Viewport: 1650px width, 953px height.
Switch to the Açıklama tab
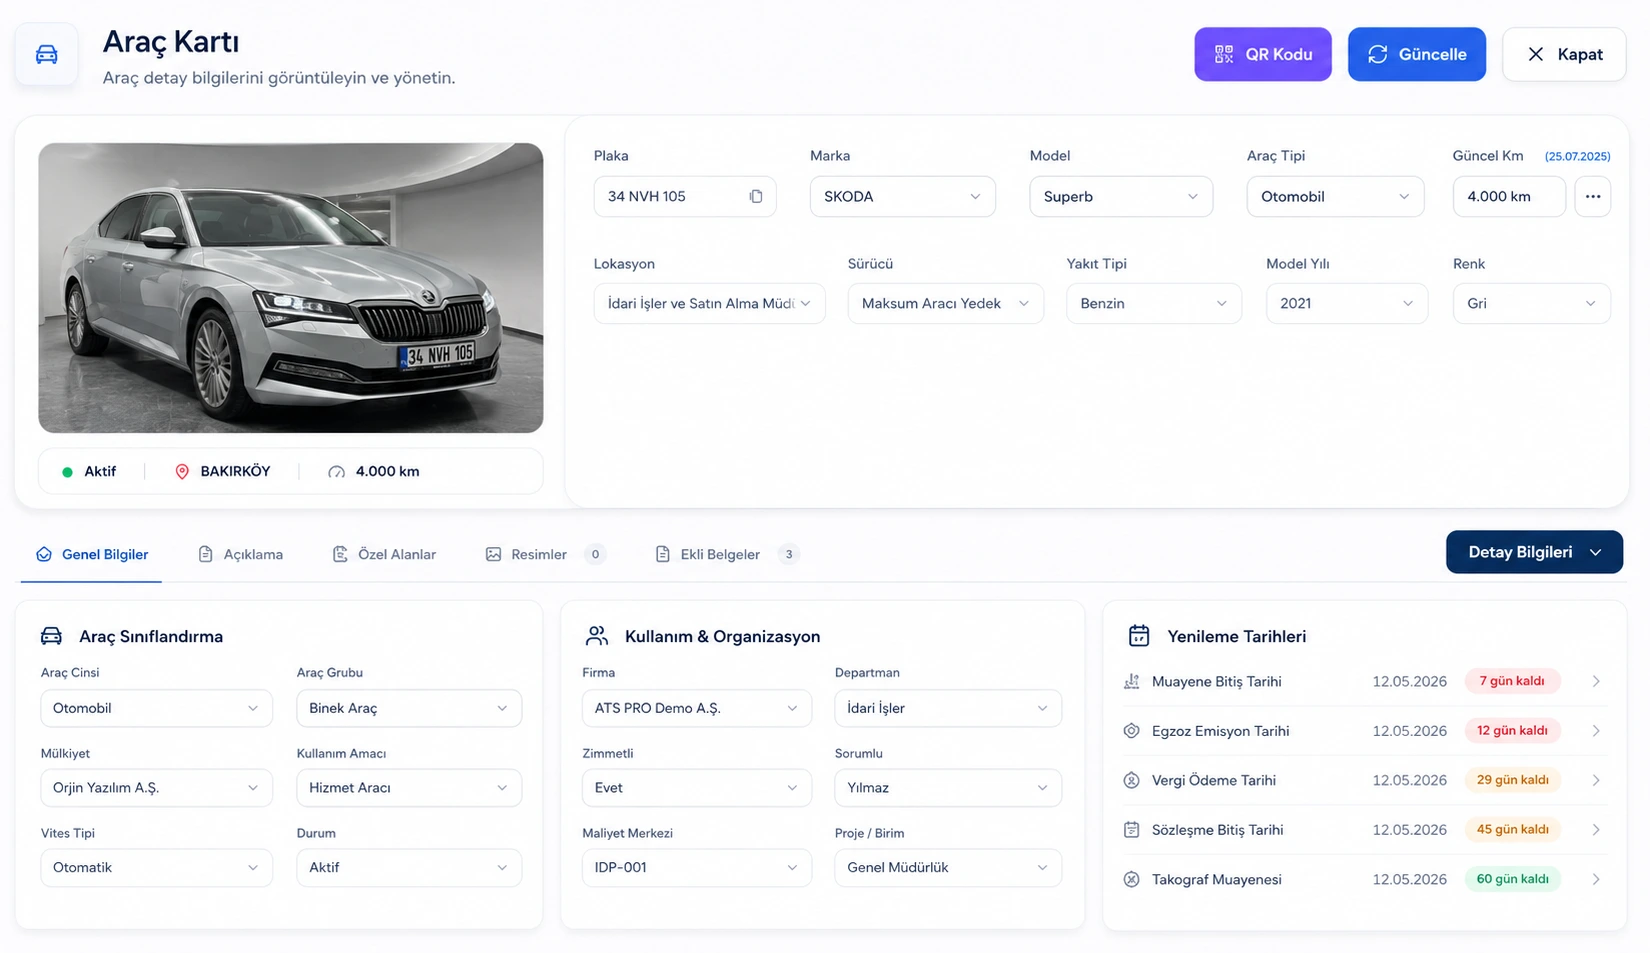(x=241, y=555)
